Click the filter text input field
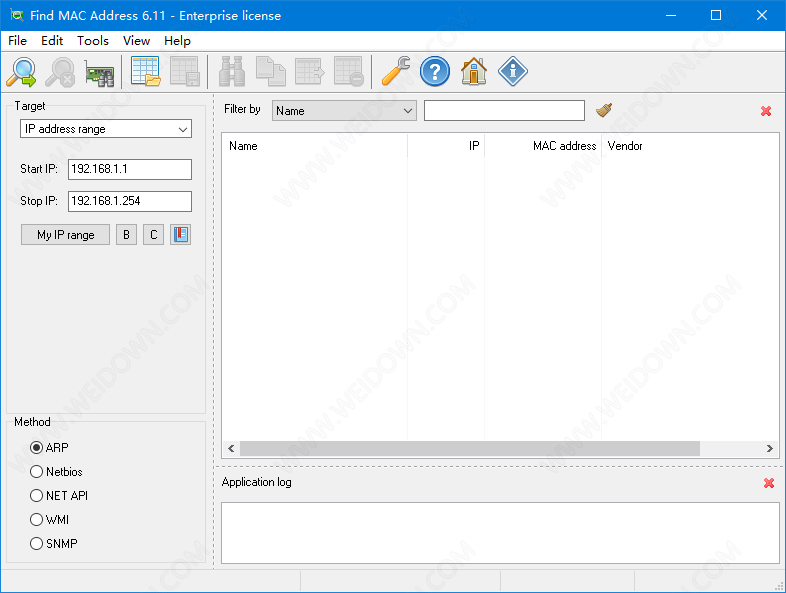Image resolution: width=786 pixels, height=593 pixels. 504,111
